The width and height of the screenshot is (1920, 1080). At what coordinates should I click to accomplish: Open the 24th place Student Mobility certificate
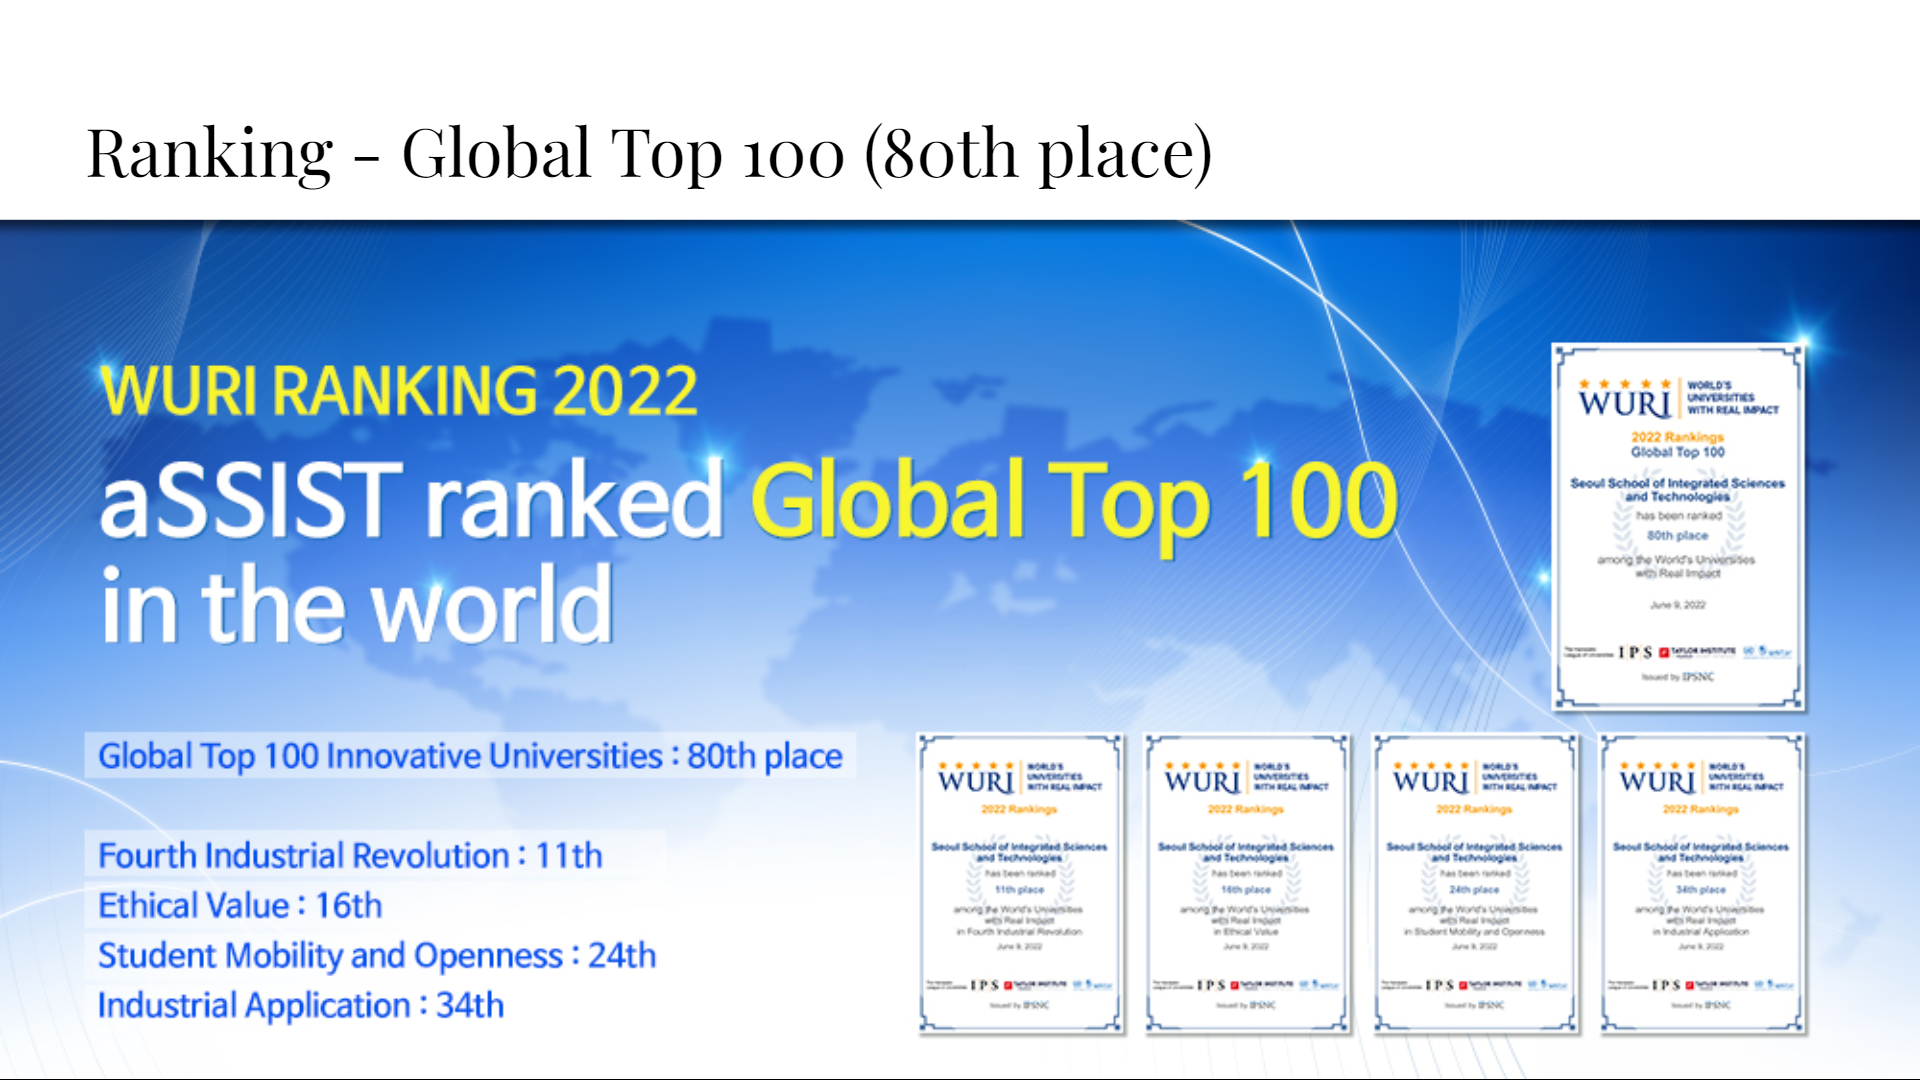click(x=1475, y=884)
